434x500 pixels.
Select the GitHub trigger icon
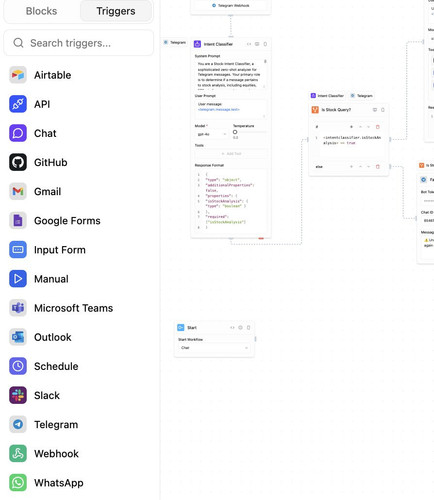click(18, 162)
